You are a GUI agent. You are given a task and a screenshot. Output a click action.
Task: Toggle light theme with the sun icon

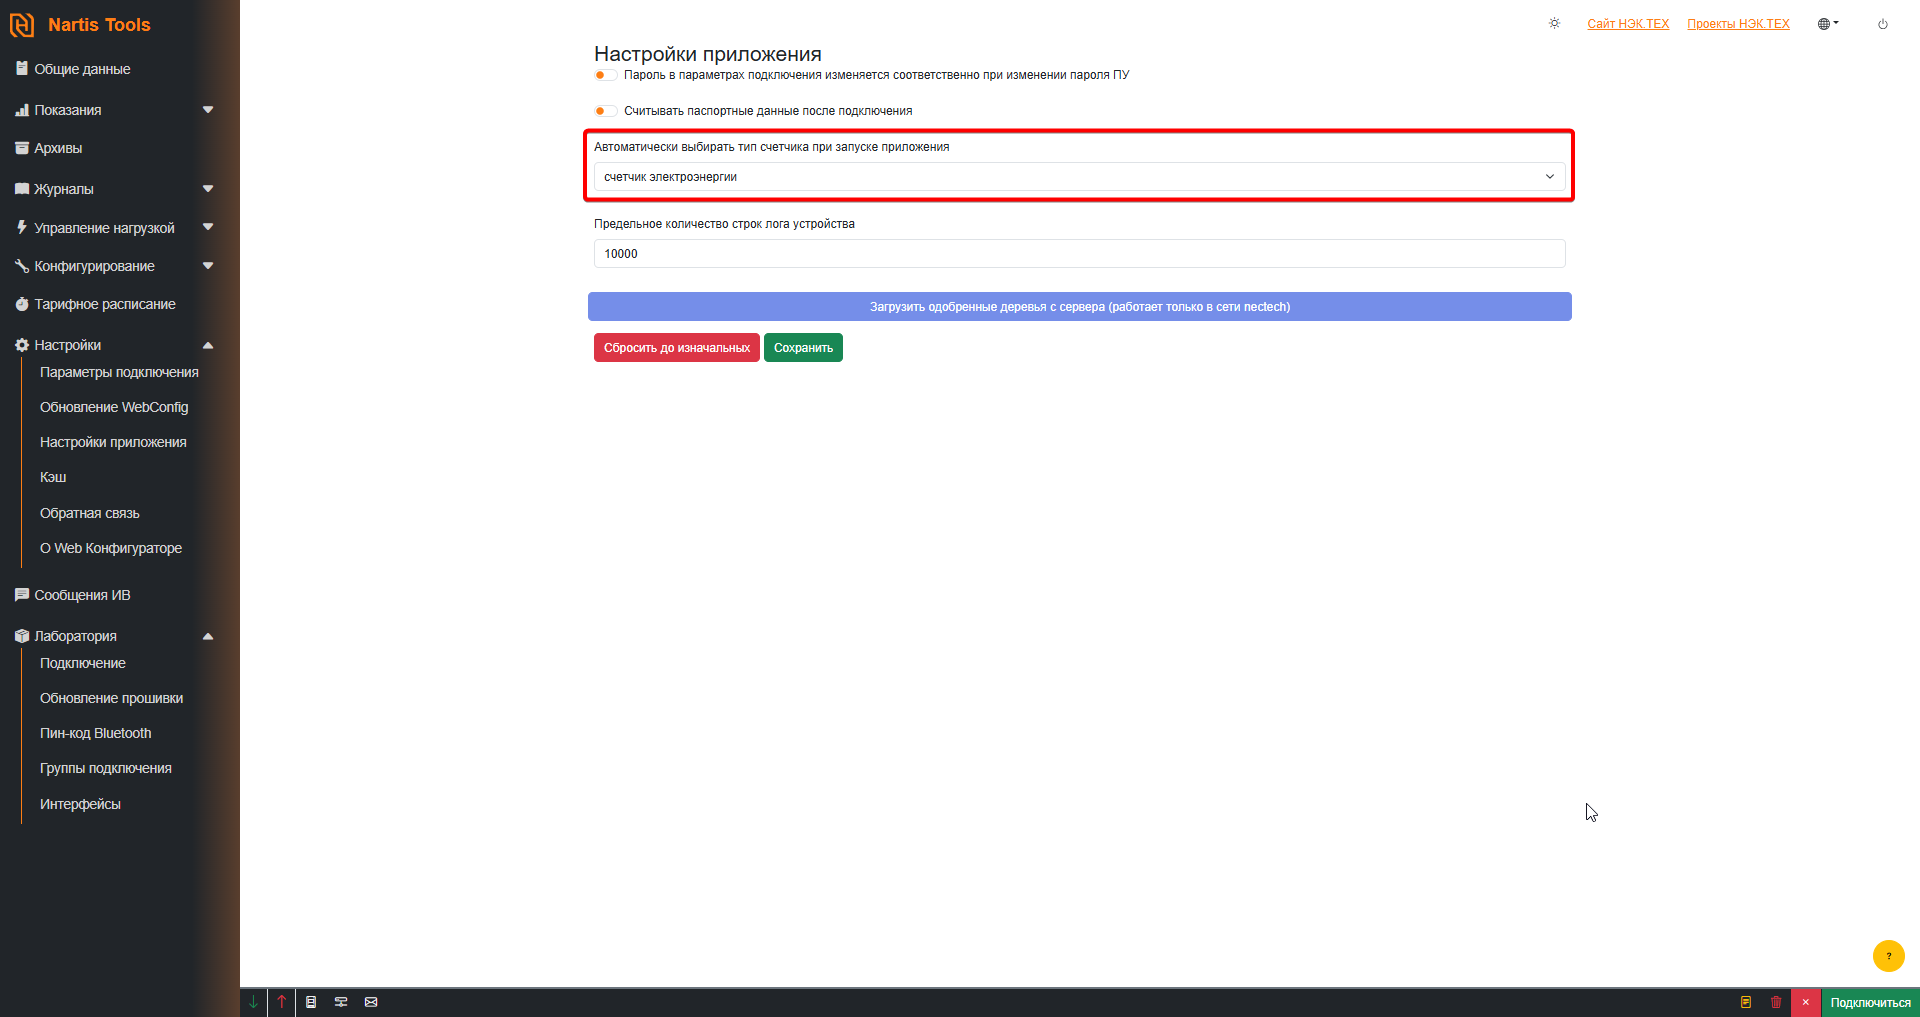(1553, 23)
